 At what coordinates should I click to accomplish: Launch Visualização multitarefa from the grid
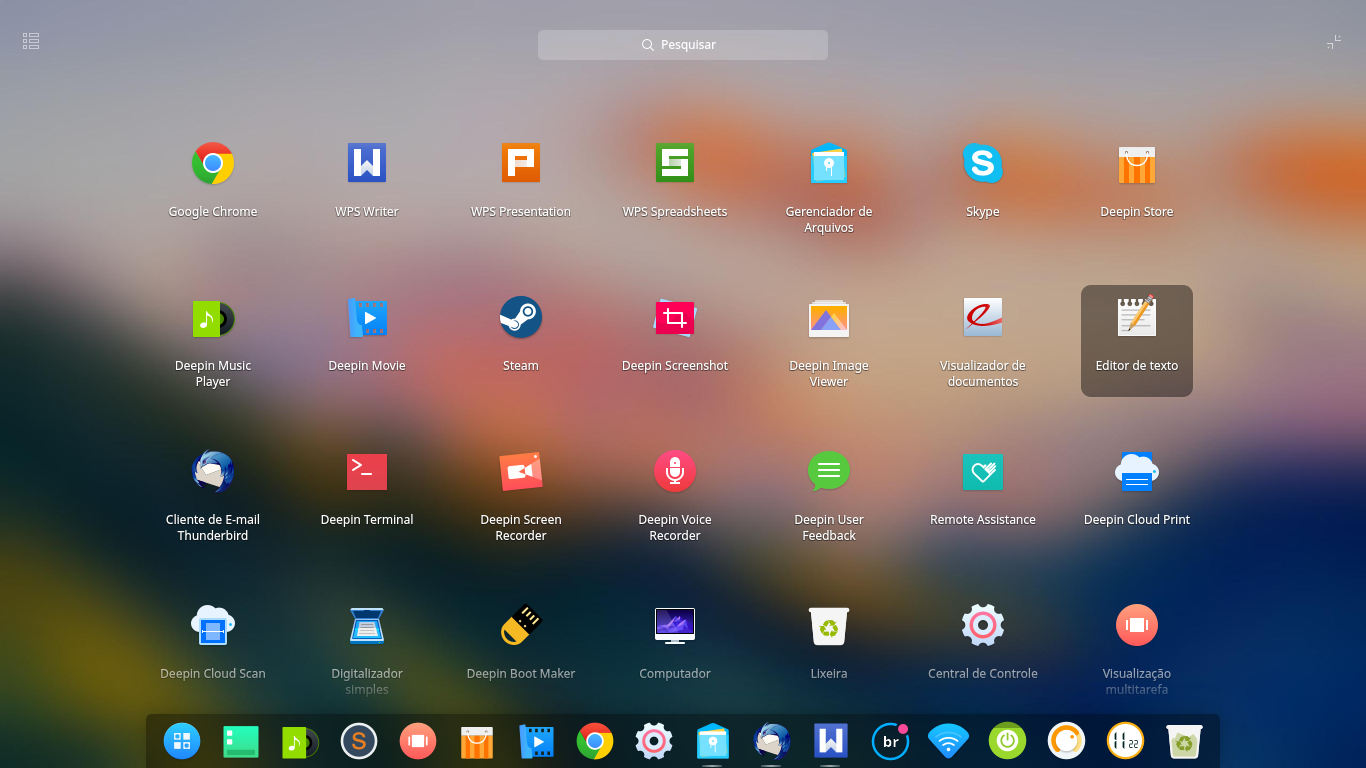(1137, 625)
